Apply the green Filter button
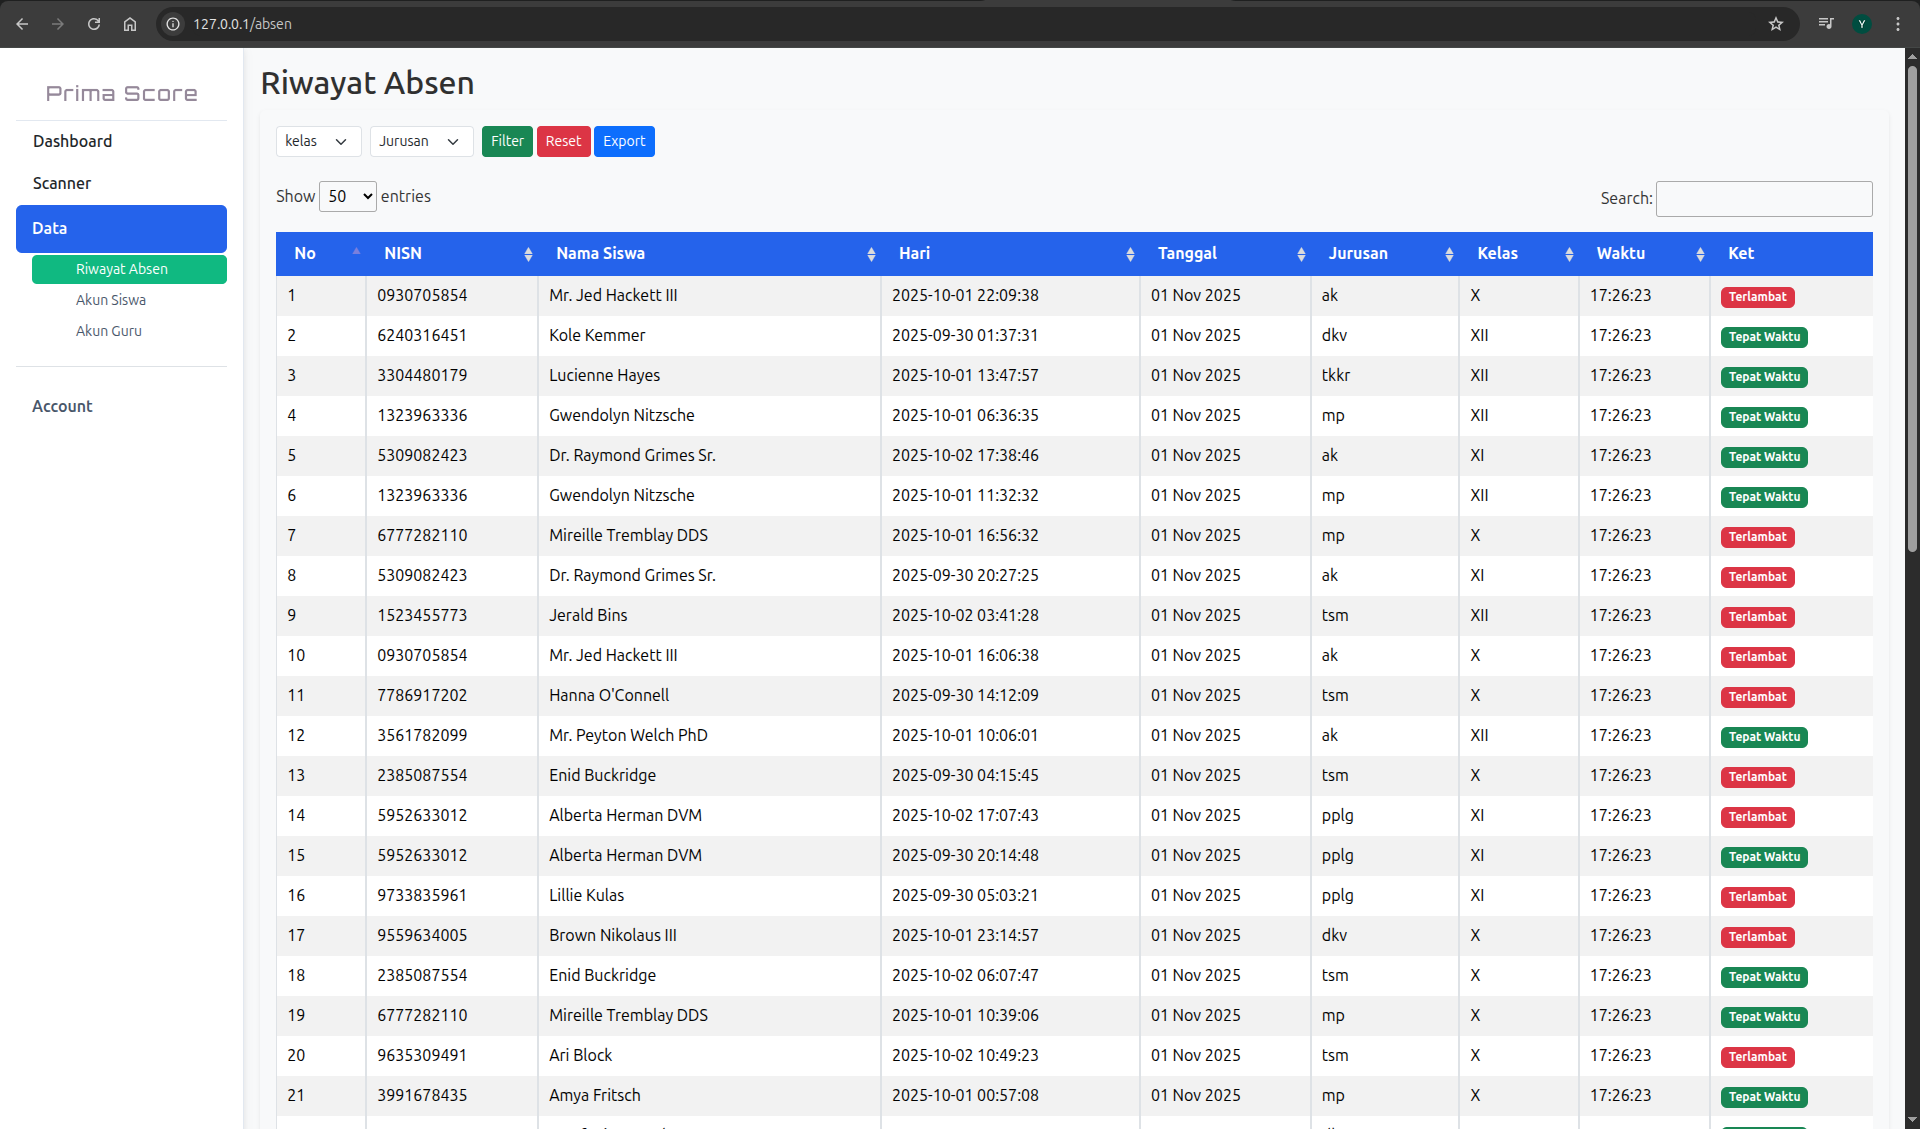Screen dimensions: 1920x1129 (507, 141)
